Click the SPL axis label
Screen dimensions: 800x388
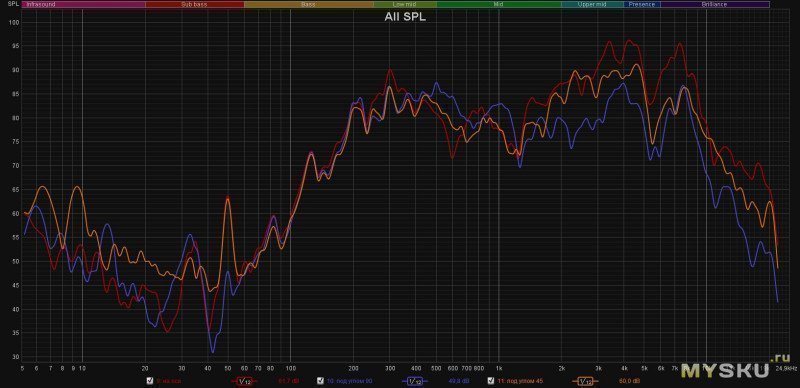13,4
